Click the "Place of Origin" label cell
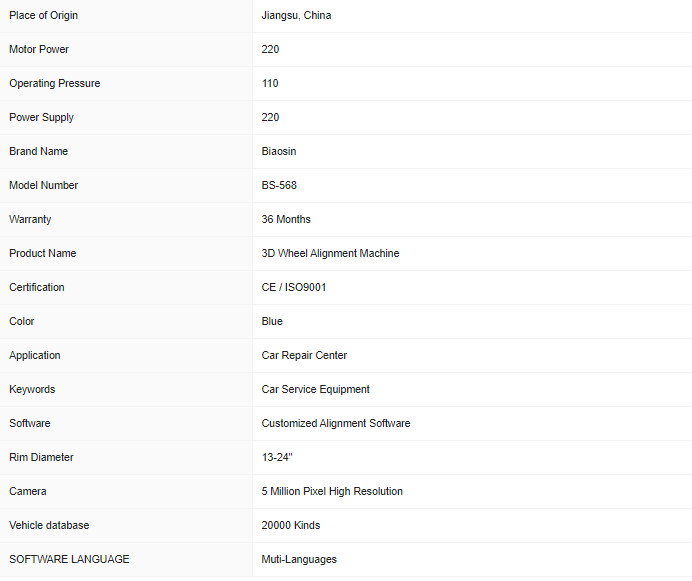This screenshot has width=692, height=581. 43,15
